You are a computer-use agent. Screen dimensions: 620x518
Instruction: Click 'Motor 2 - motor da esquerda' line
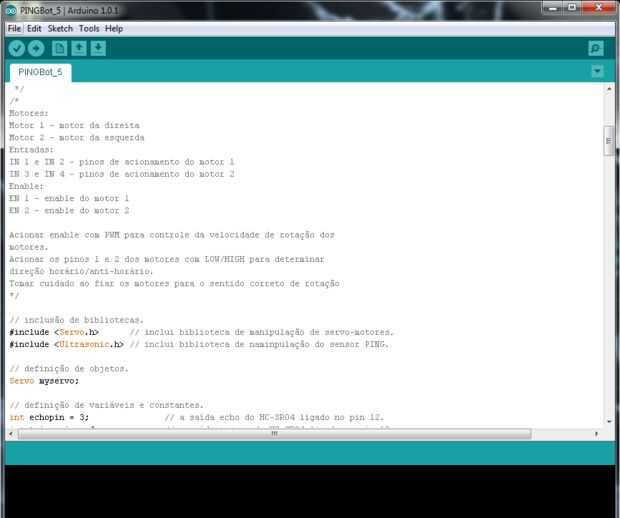pyautogui.click(x=77, y=138)
